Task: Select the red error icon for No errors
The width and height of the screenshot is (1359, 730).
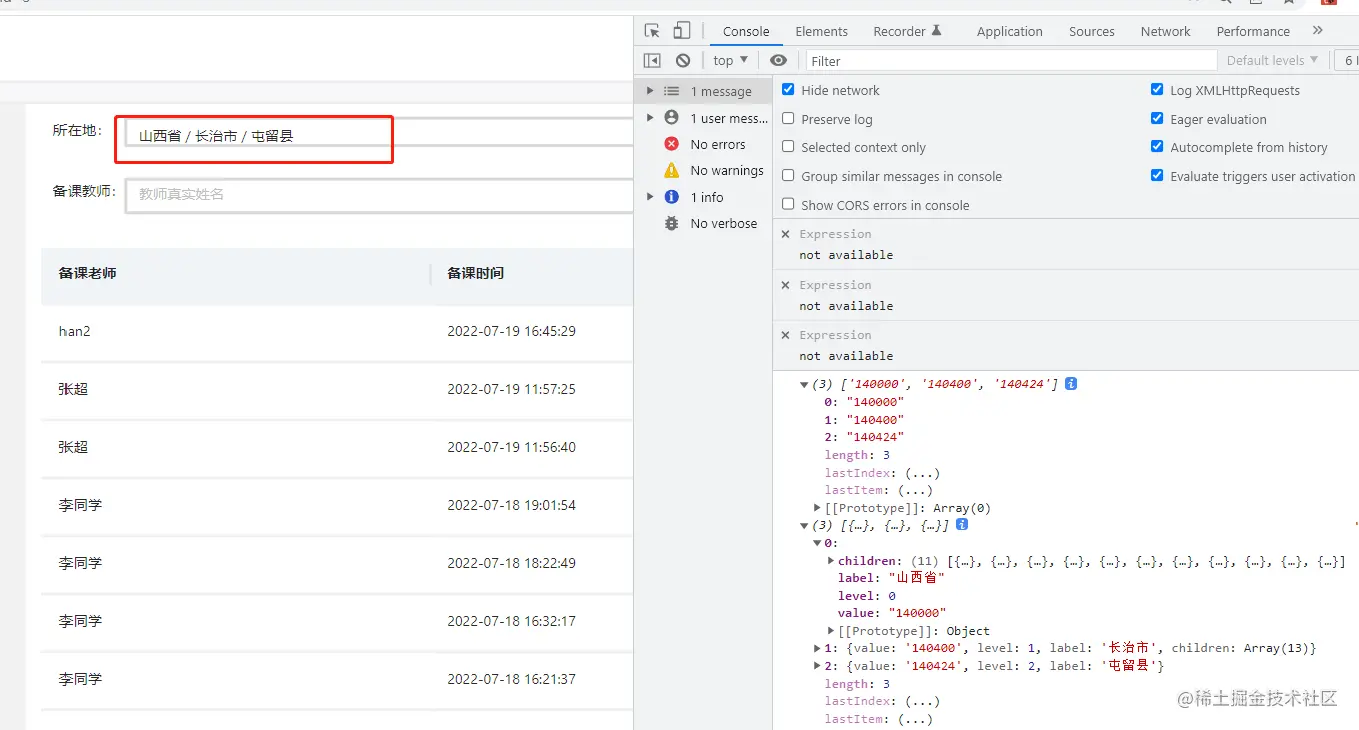Action: click(x=672, y=144)
